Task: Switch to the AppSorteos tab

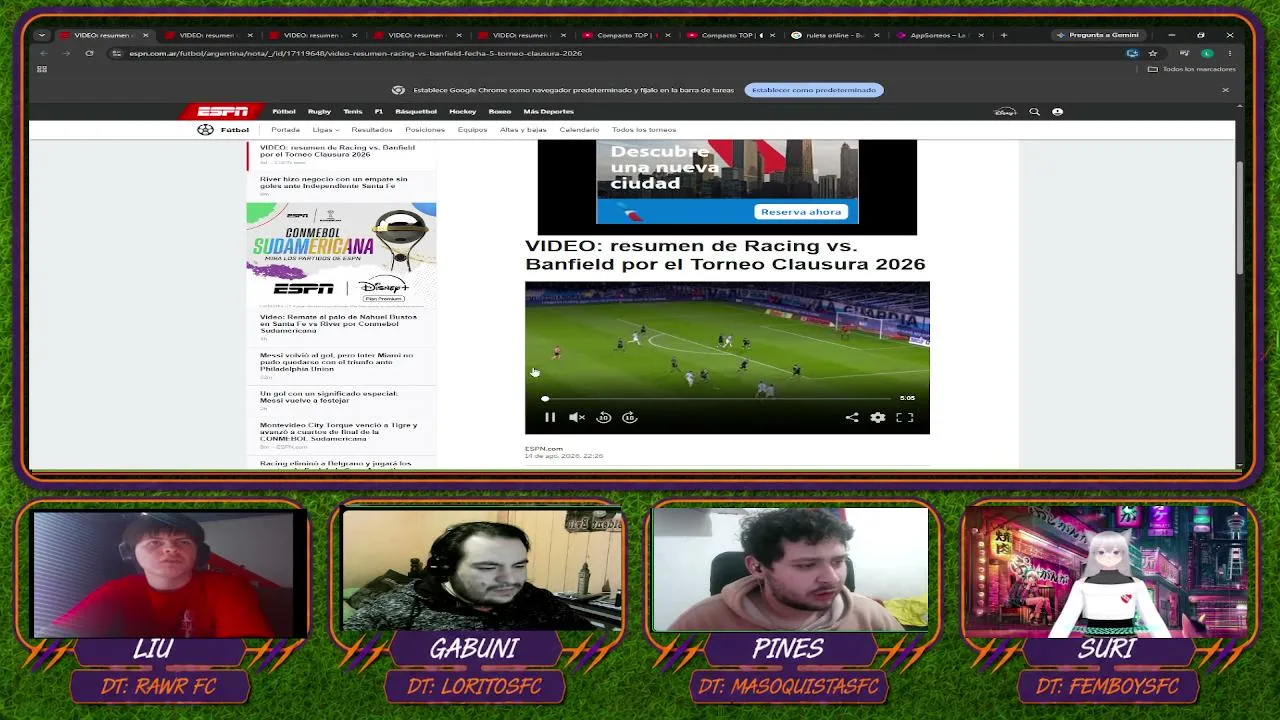Action: 938,35
